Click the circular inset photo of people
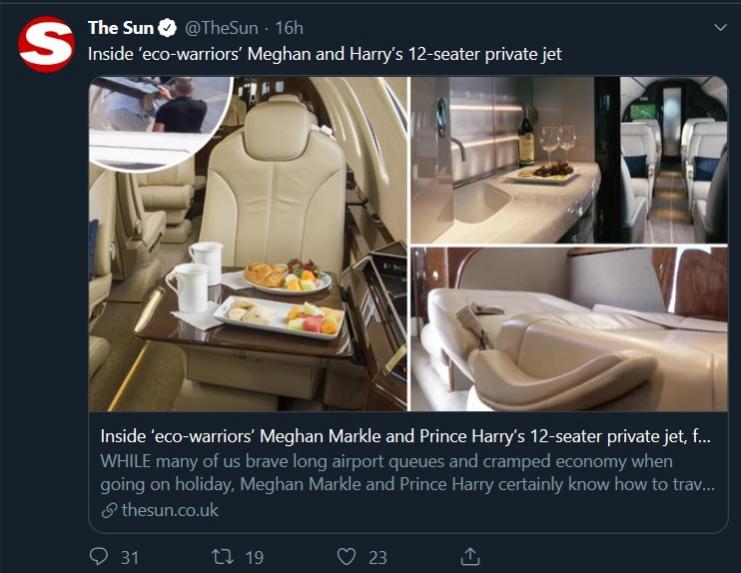Viewport: 741px width, 573px height. [158, 115]
